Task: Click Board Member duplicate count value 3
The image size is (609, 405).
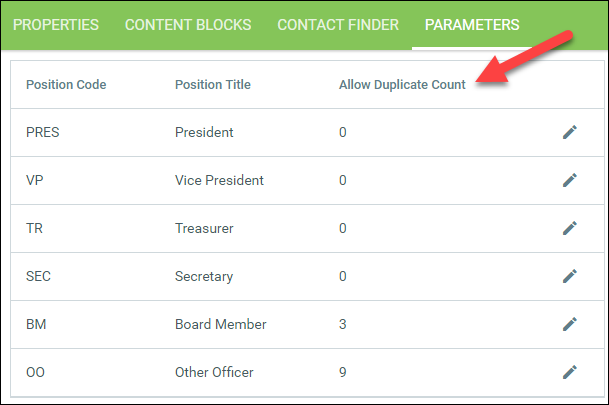Action: [x=343, y=324]
